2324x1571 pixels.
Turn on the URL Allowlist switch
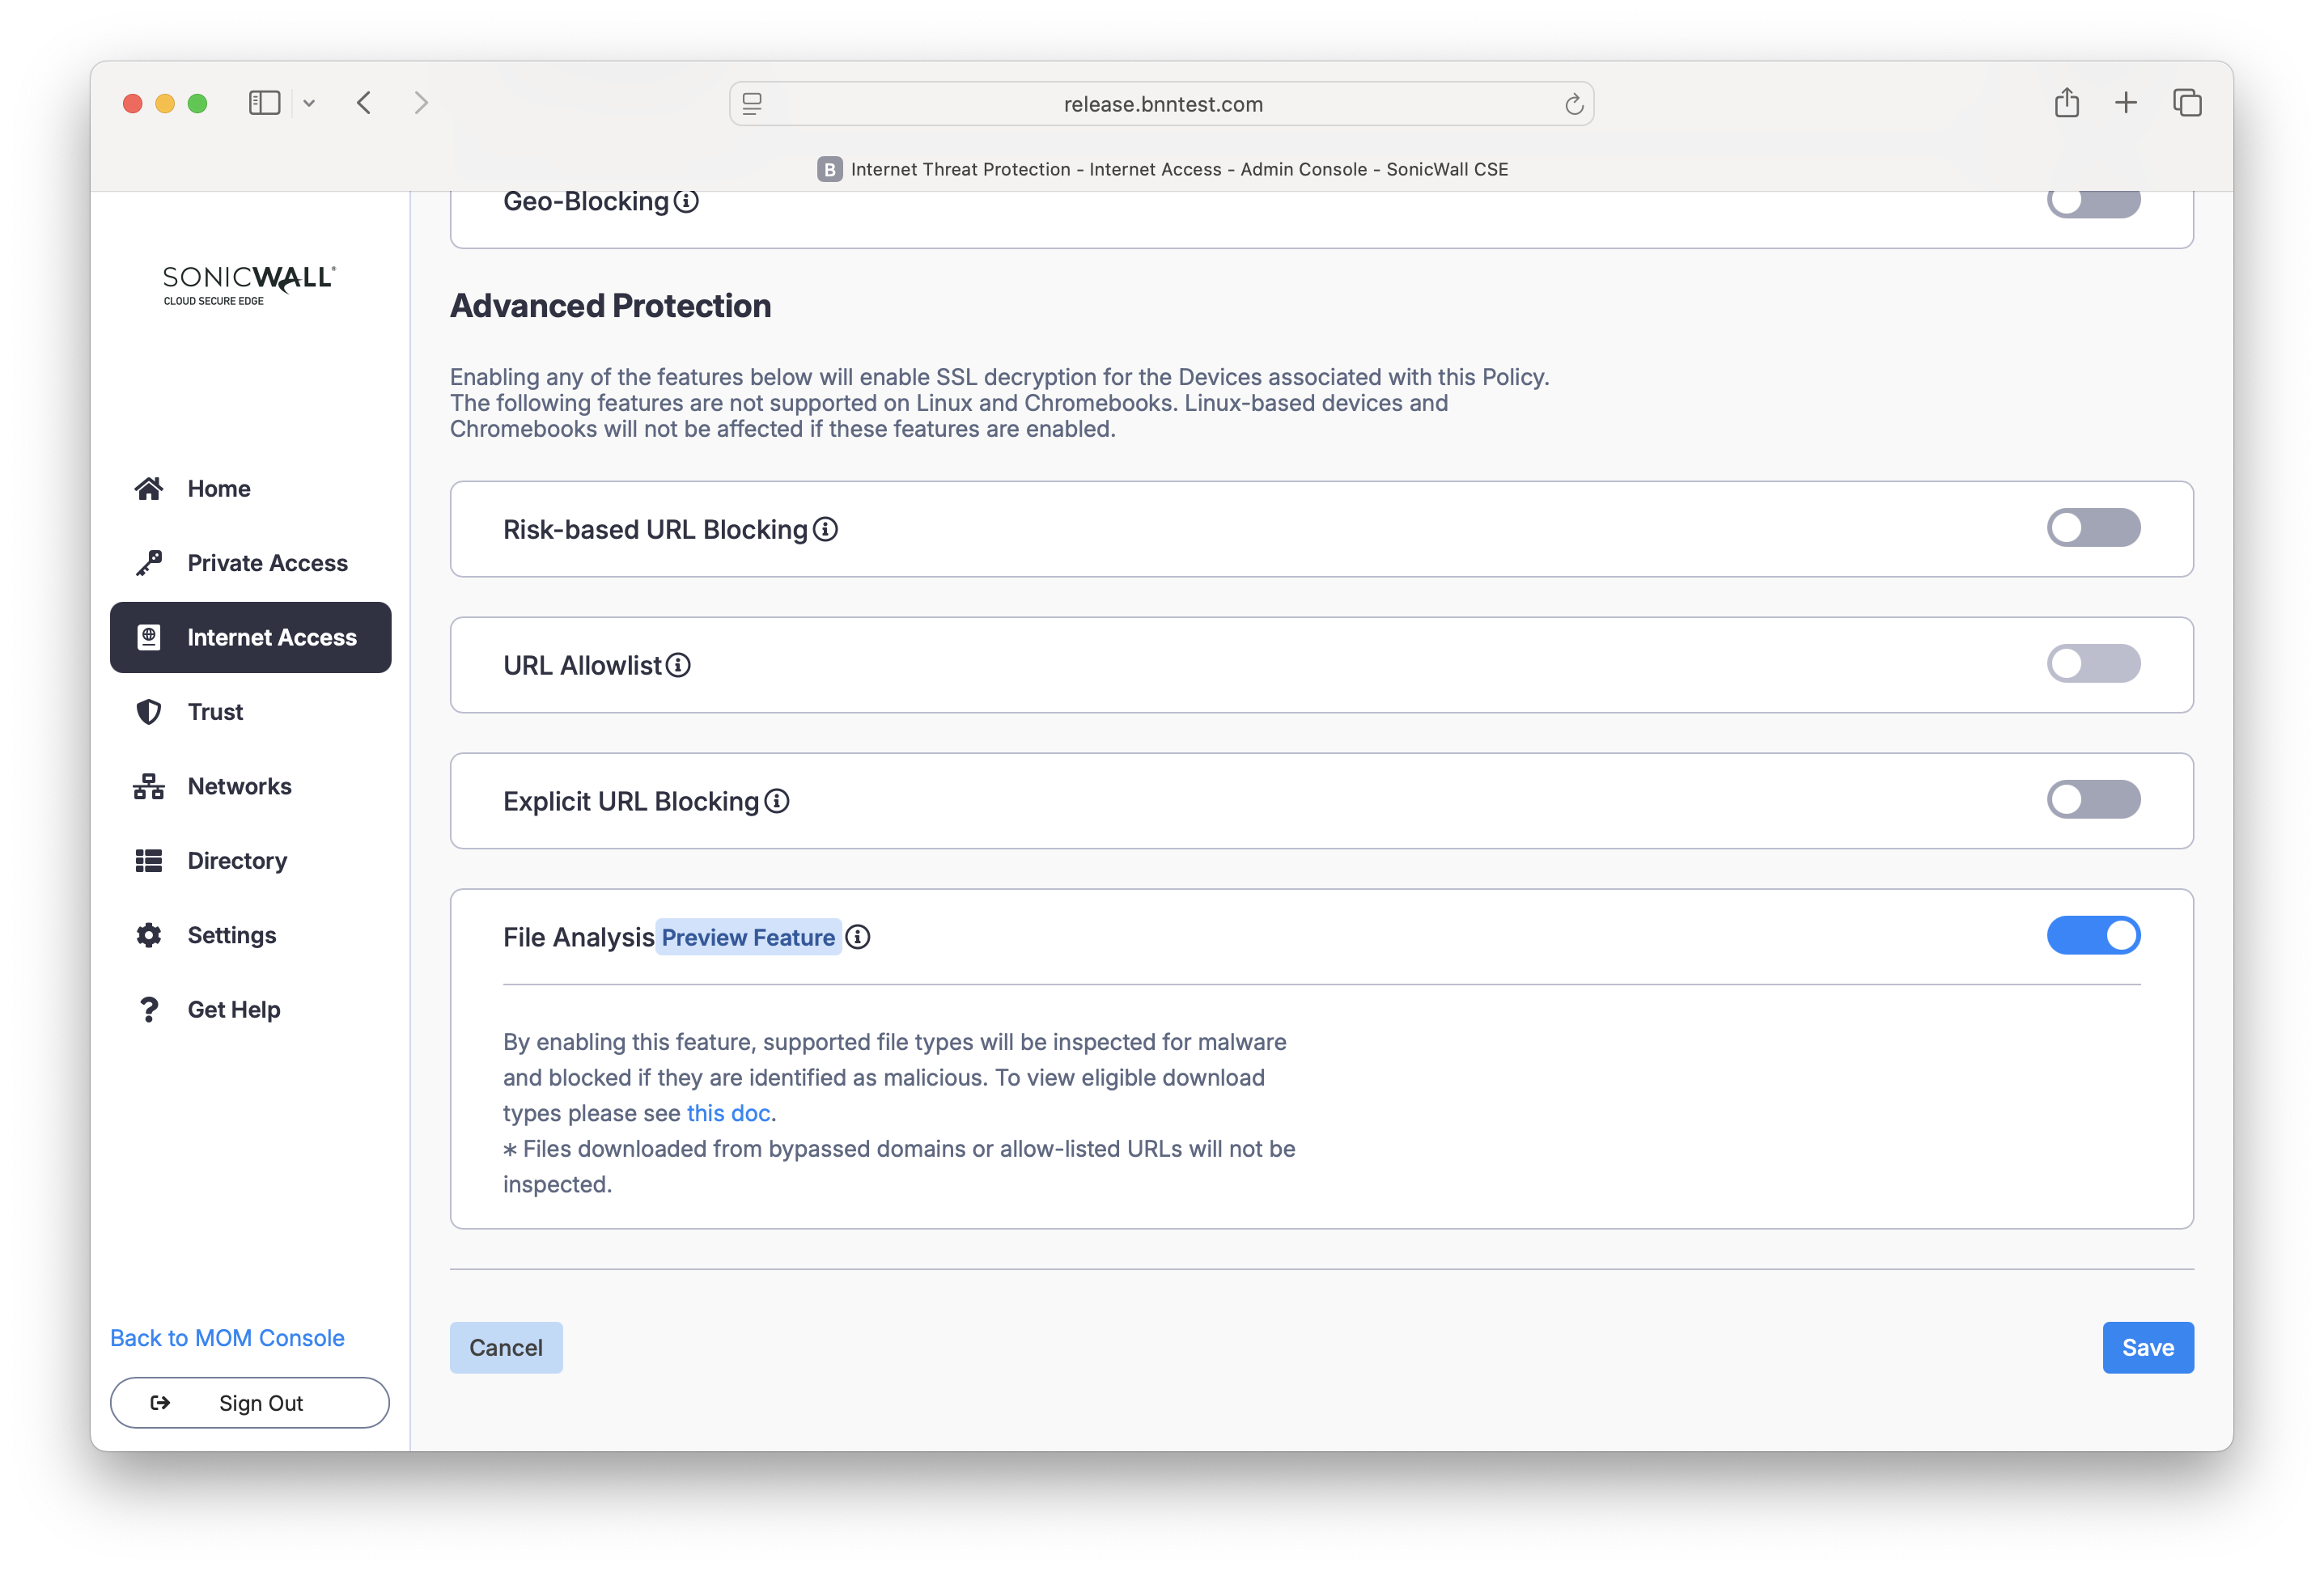2093,663
